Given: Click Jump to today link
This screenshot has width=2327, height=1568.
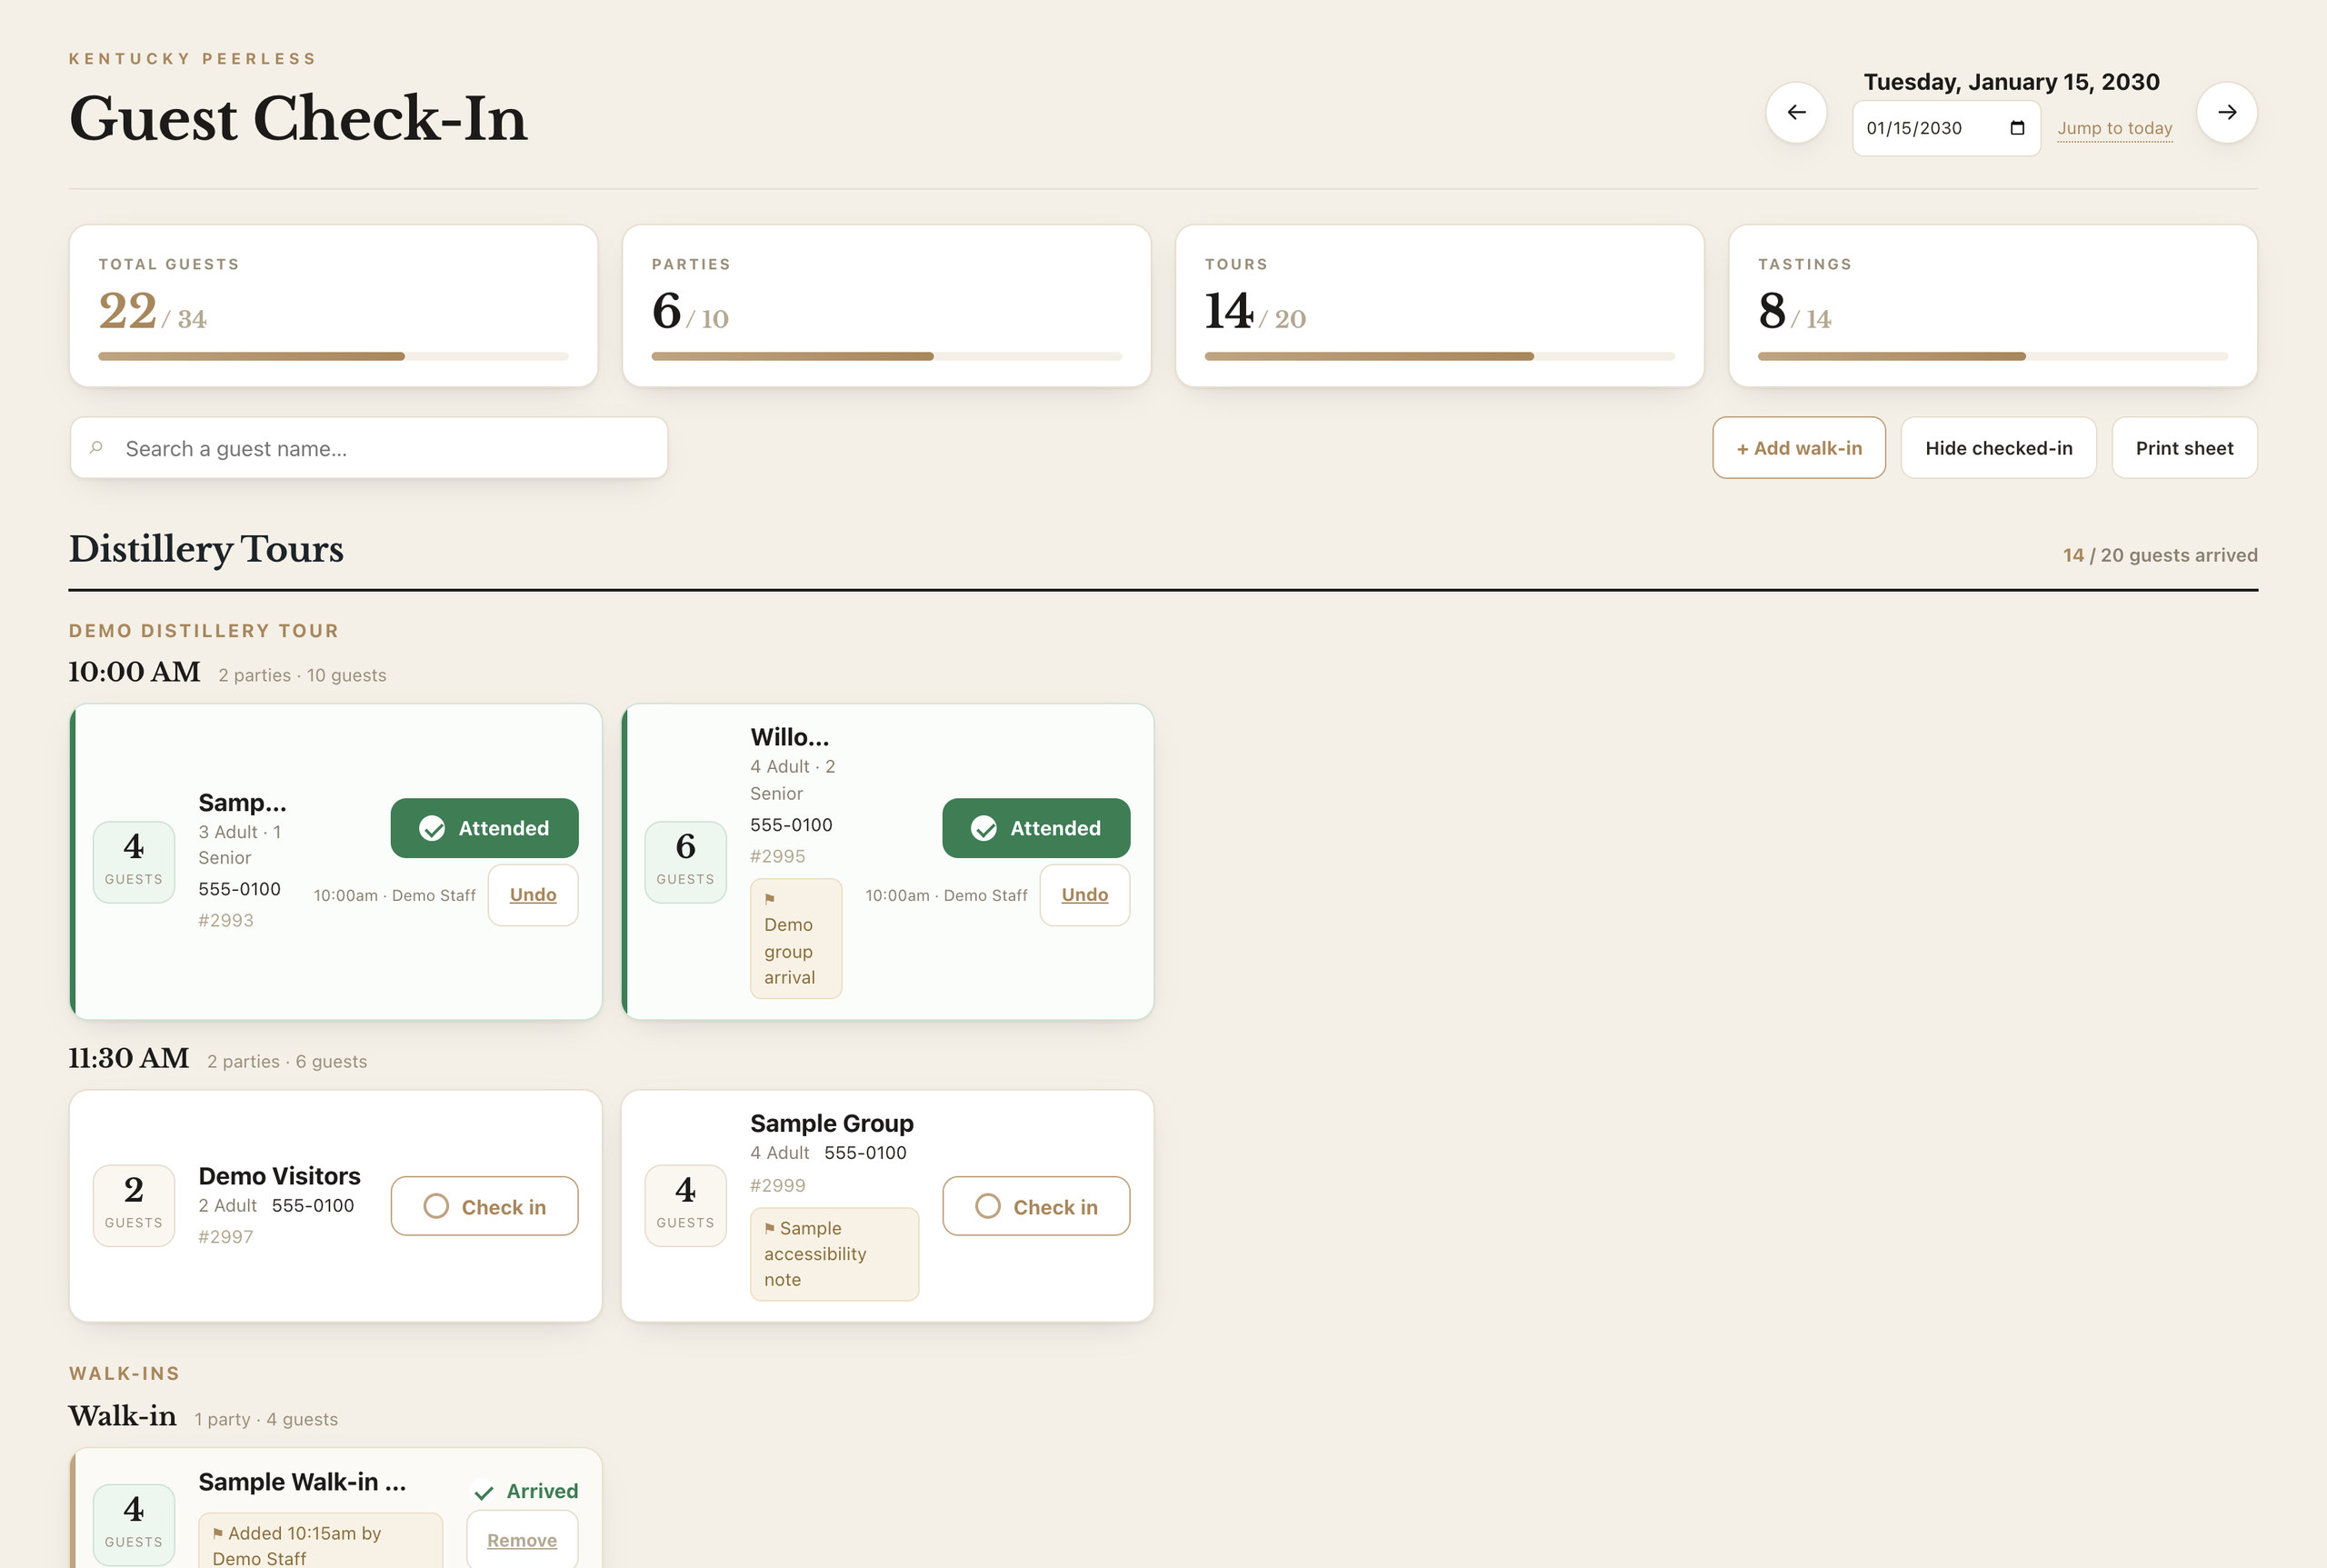Looking at the screenshot, I should [x=2114, y=128].
